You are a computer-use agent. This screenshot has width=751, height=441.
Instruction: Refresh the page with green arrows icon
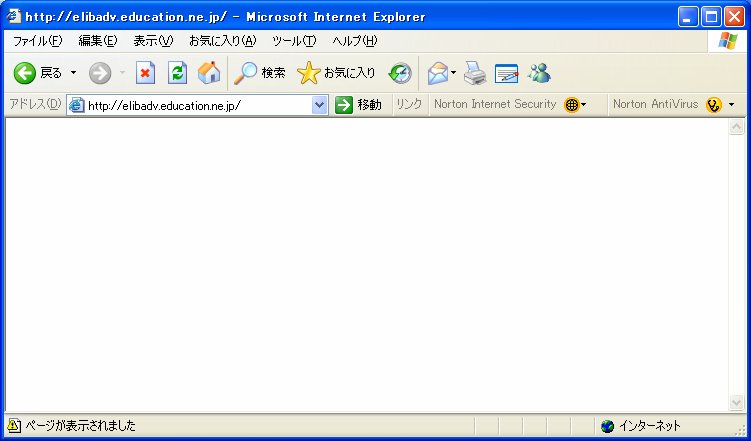177,73
